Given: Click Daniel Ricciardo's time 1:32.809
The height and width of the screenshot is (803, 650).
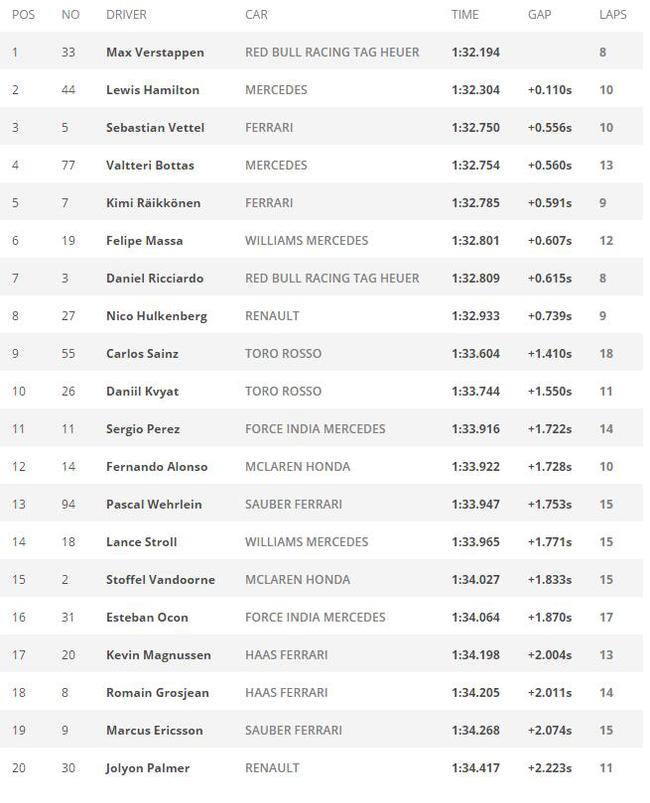Looking at the screenshot, I should click(475, 278).
